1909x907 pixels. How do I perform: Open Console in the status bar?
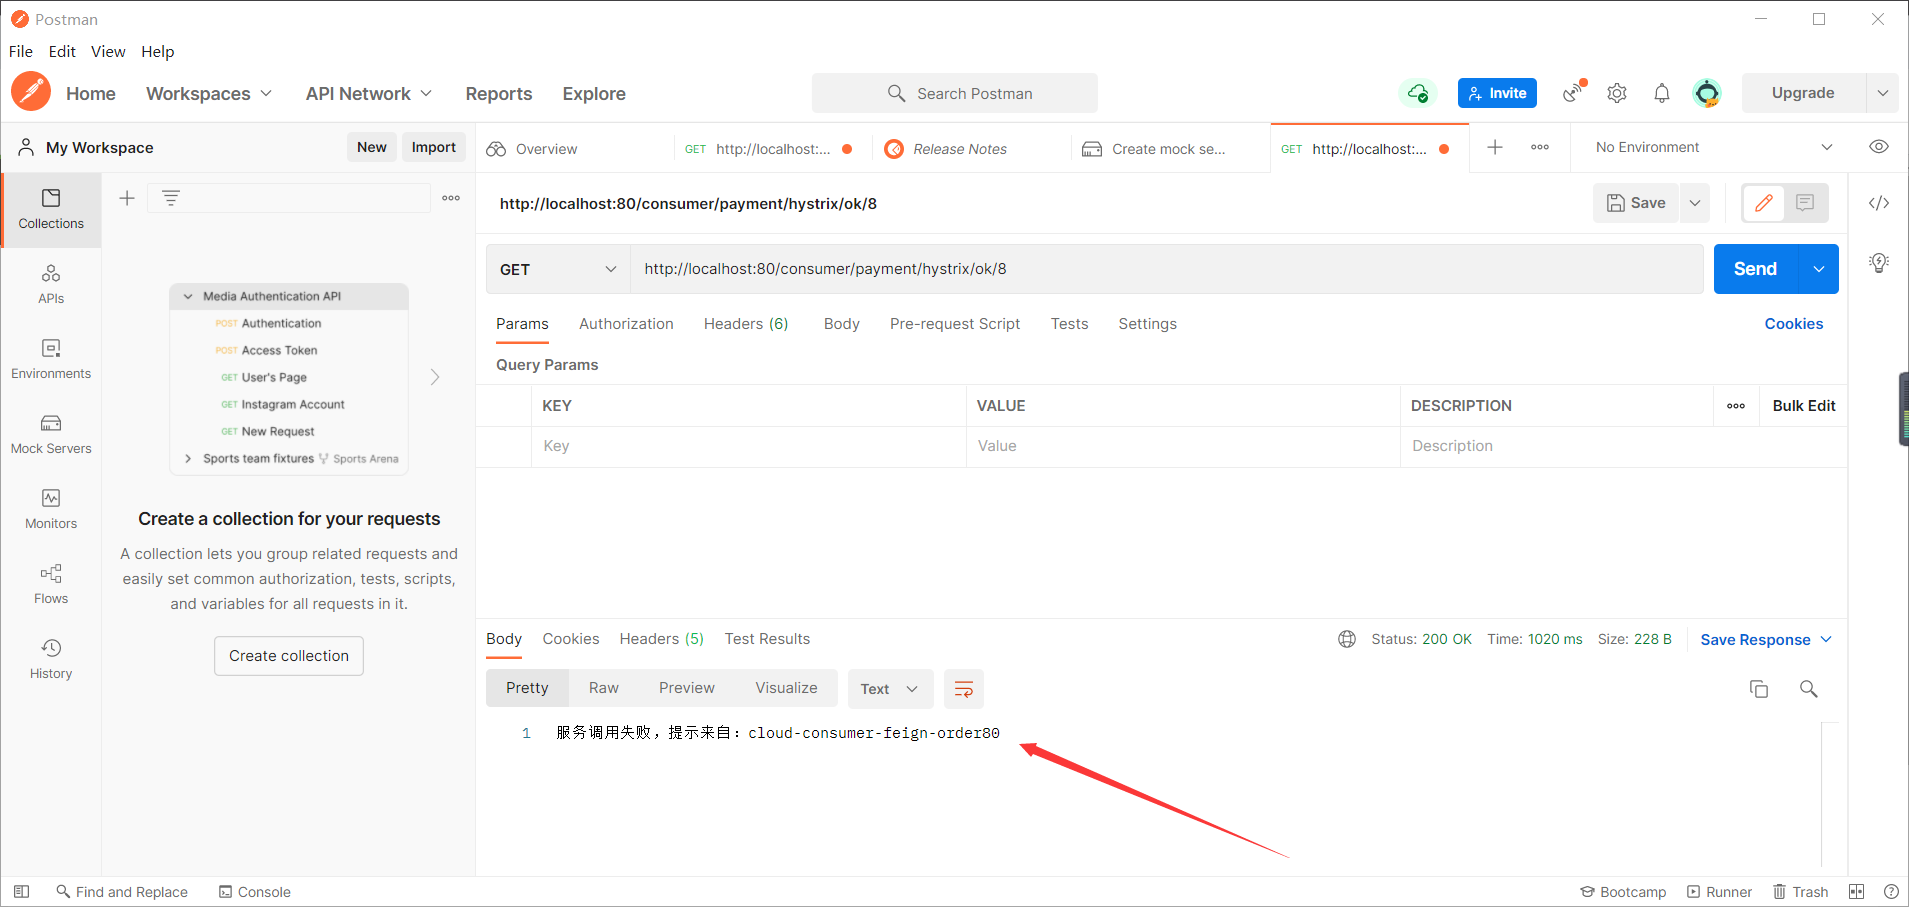click(x=255, y=892)
